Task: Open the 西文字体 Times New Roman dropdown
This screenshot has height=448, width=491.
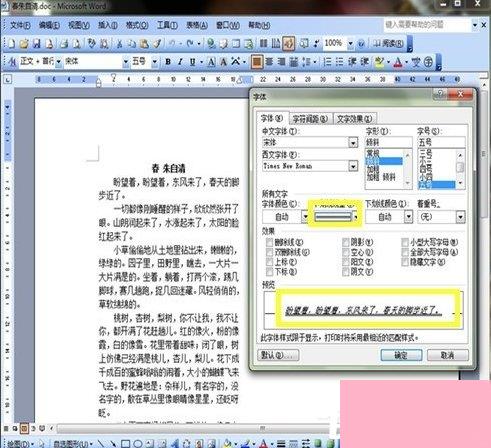Action: point(353,166)
